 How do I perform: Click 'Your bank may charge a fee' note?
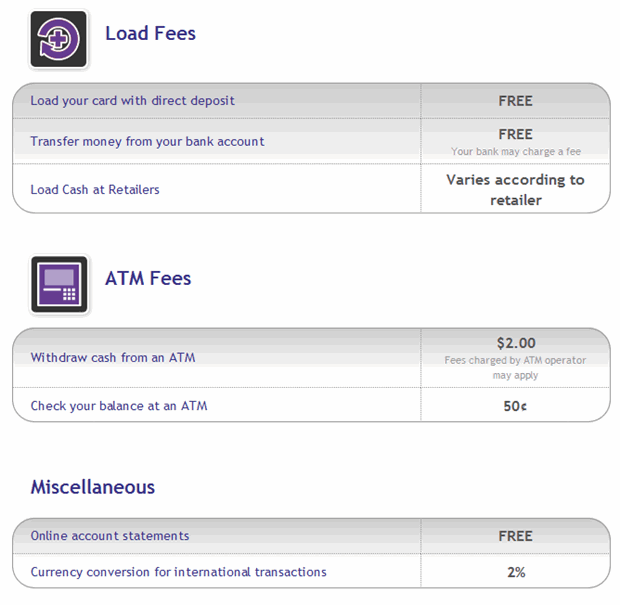516,151
